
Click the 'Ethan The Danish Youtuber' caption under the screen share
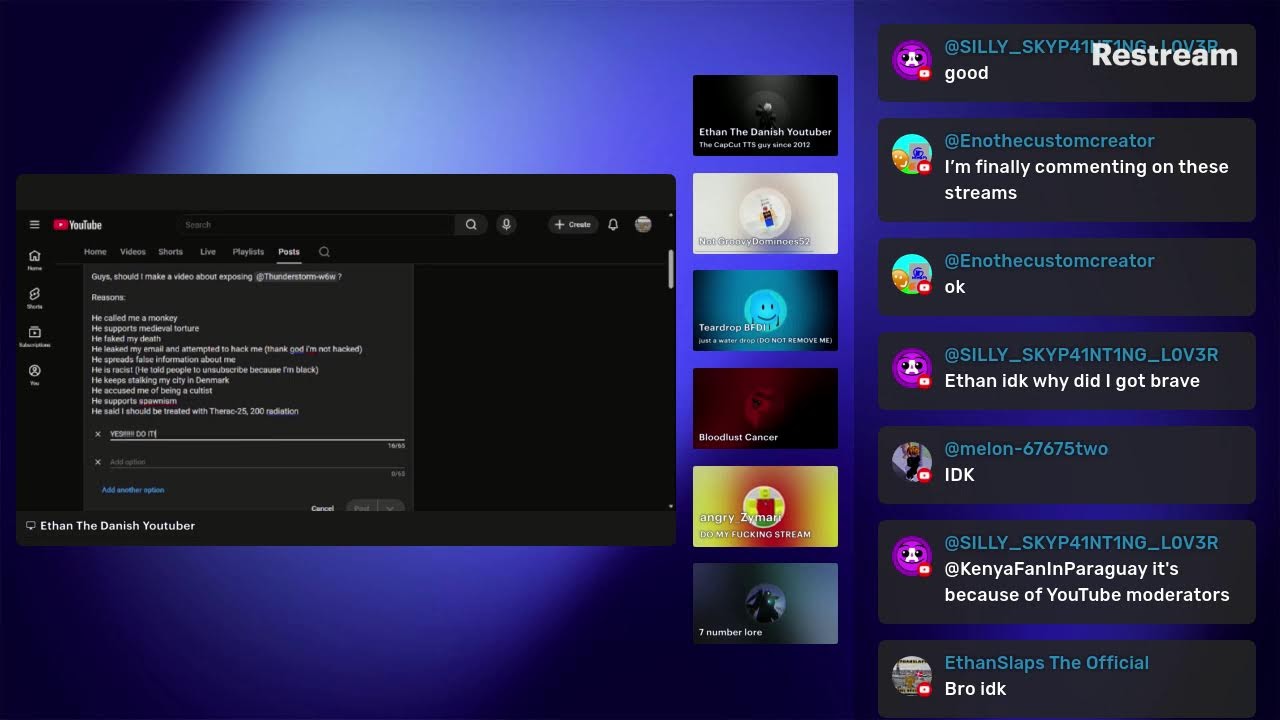tap(117, 526)
